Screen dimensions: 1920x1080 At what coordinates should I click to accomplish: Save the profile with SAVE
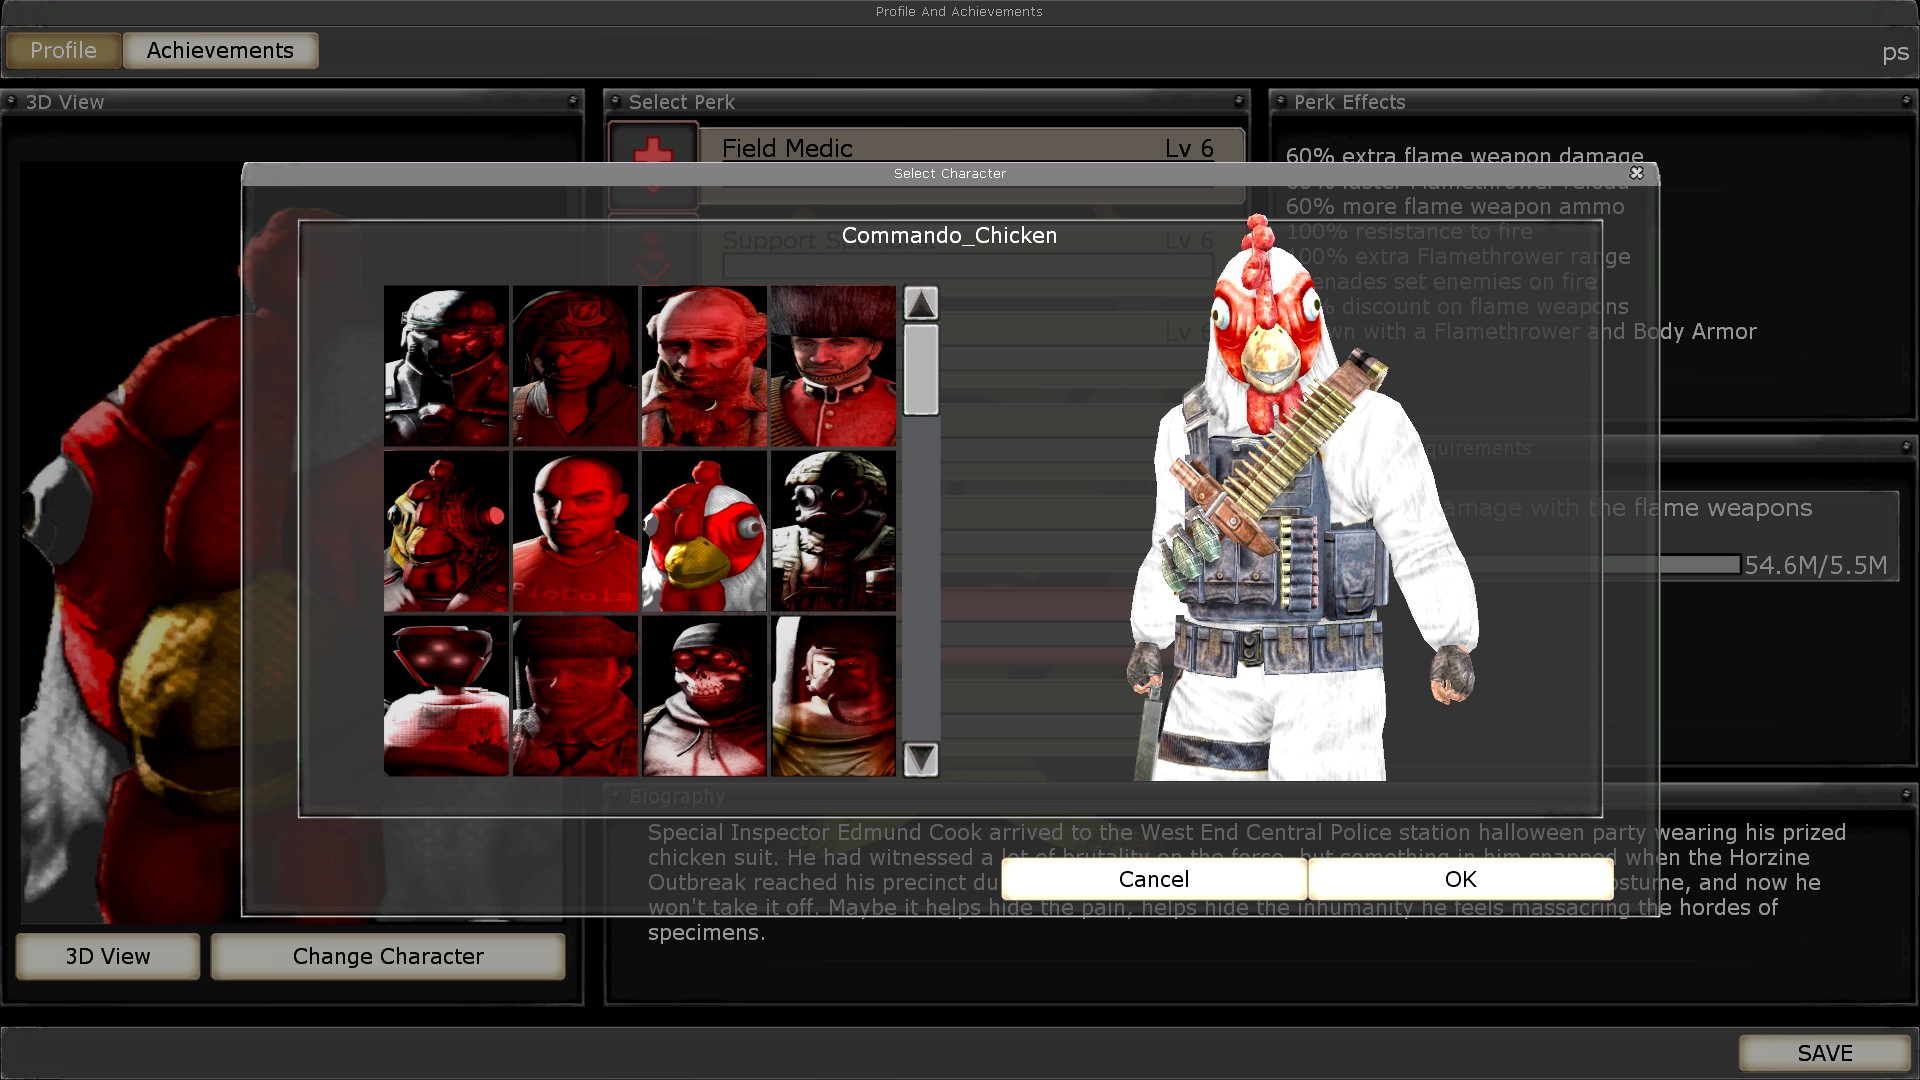click(x=1825, y=1053)
